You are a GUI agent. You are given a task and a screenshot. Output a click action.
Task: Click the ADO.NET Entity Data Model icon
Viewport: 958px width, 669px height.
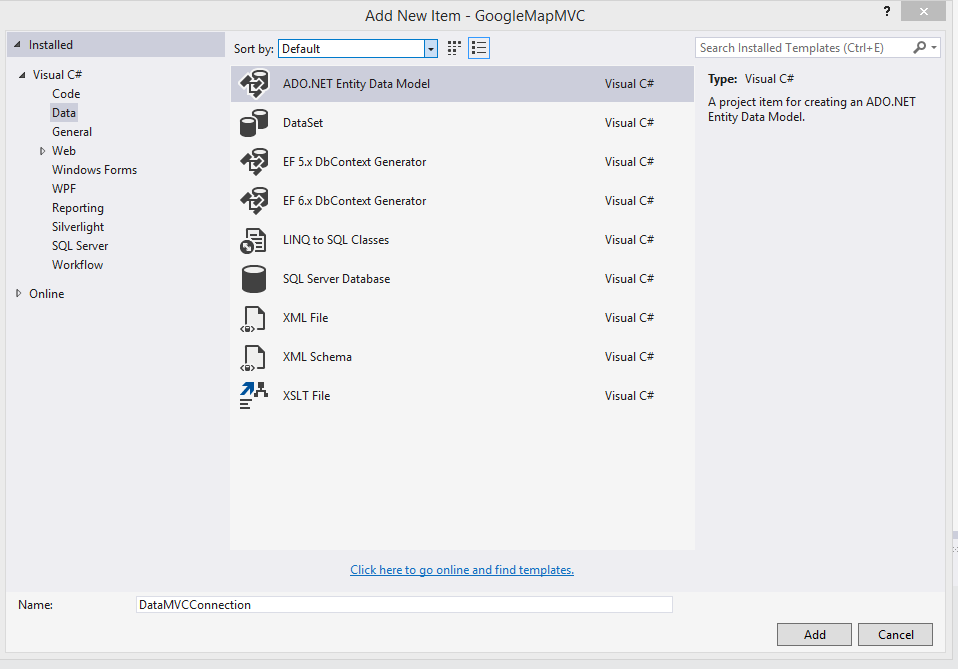coord(254,84)
